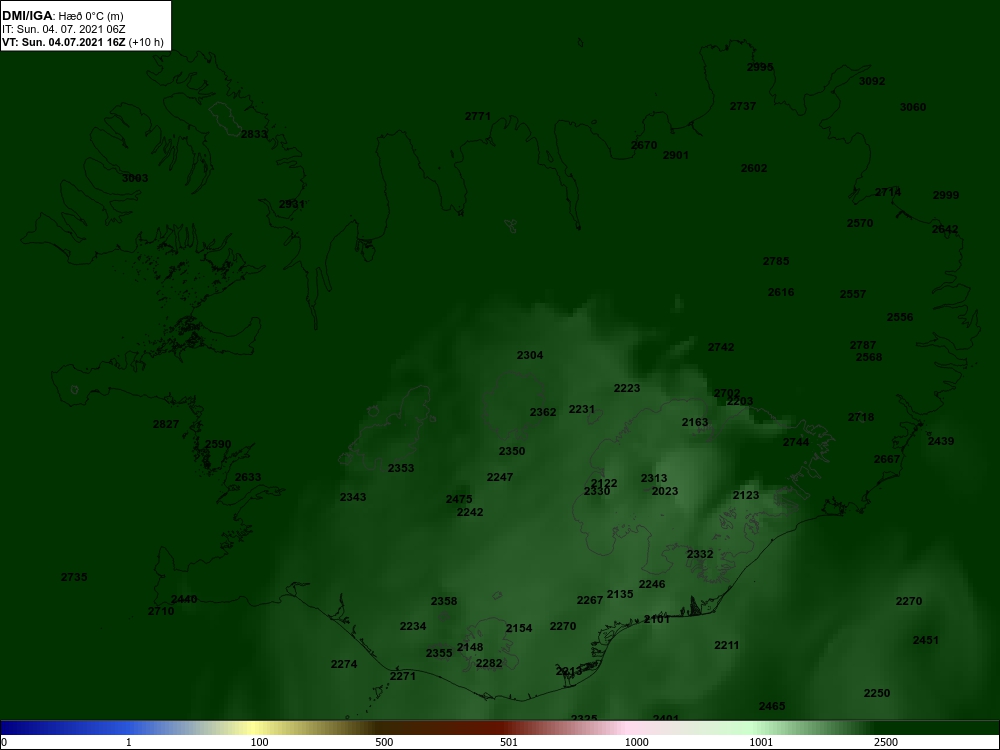Click the 1000 label on the color scale

click(x=636, y=742)
